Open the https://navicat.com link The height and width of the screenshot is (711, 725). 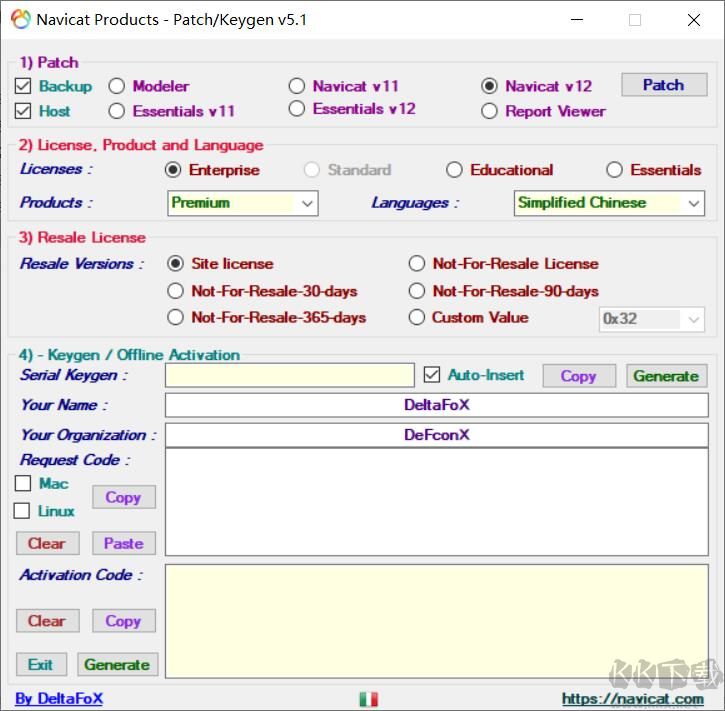coord(633,698)
